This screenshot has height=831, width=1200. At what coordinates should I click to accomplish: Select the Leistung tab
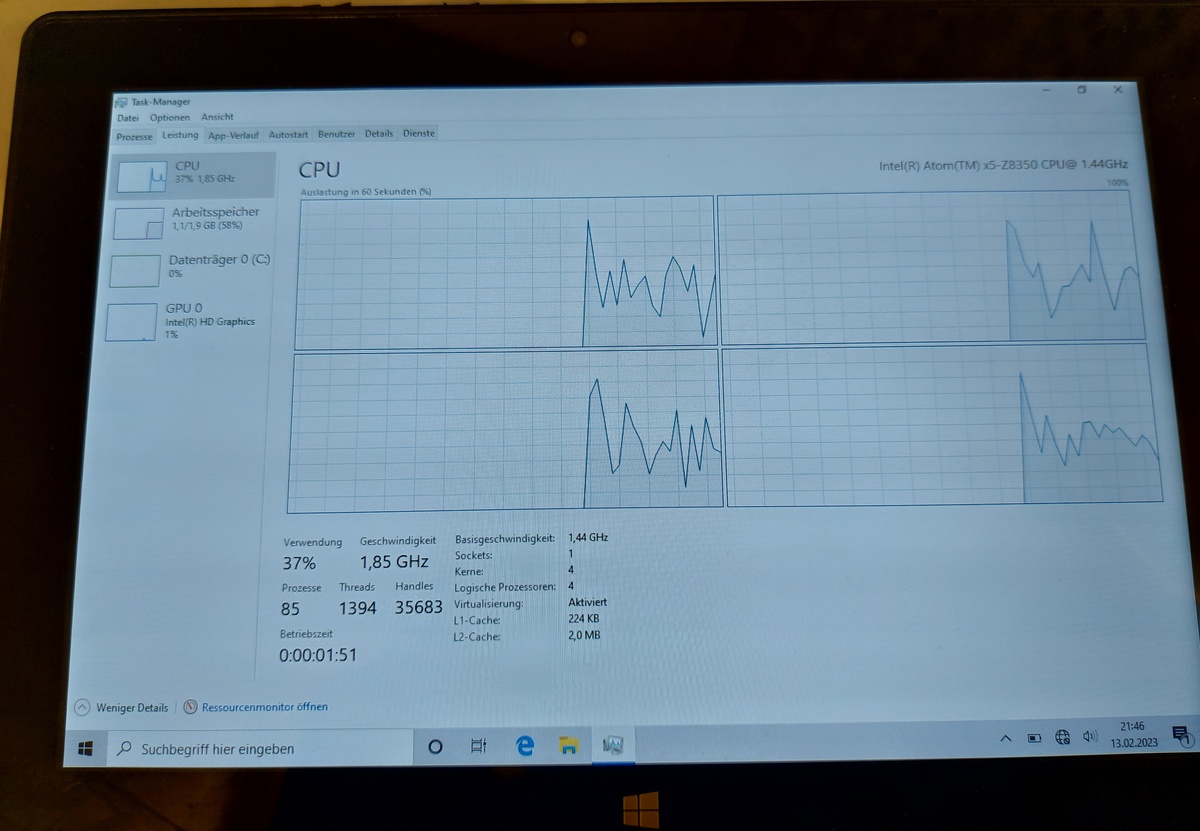(180, 135)
